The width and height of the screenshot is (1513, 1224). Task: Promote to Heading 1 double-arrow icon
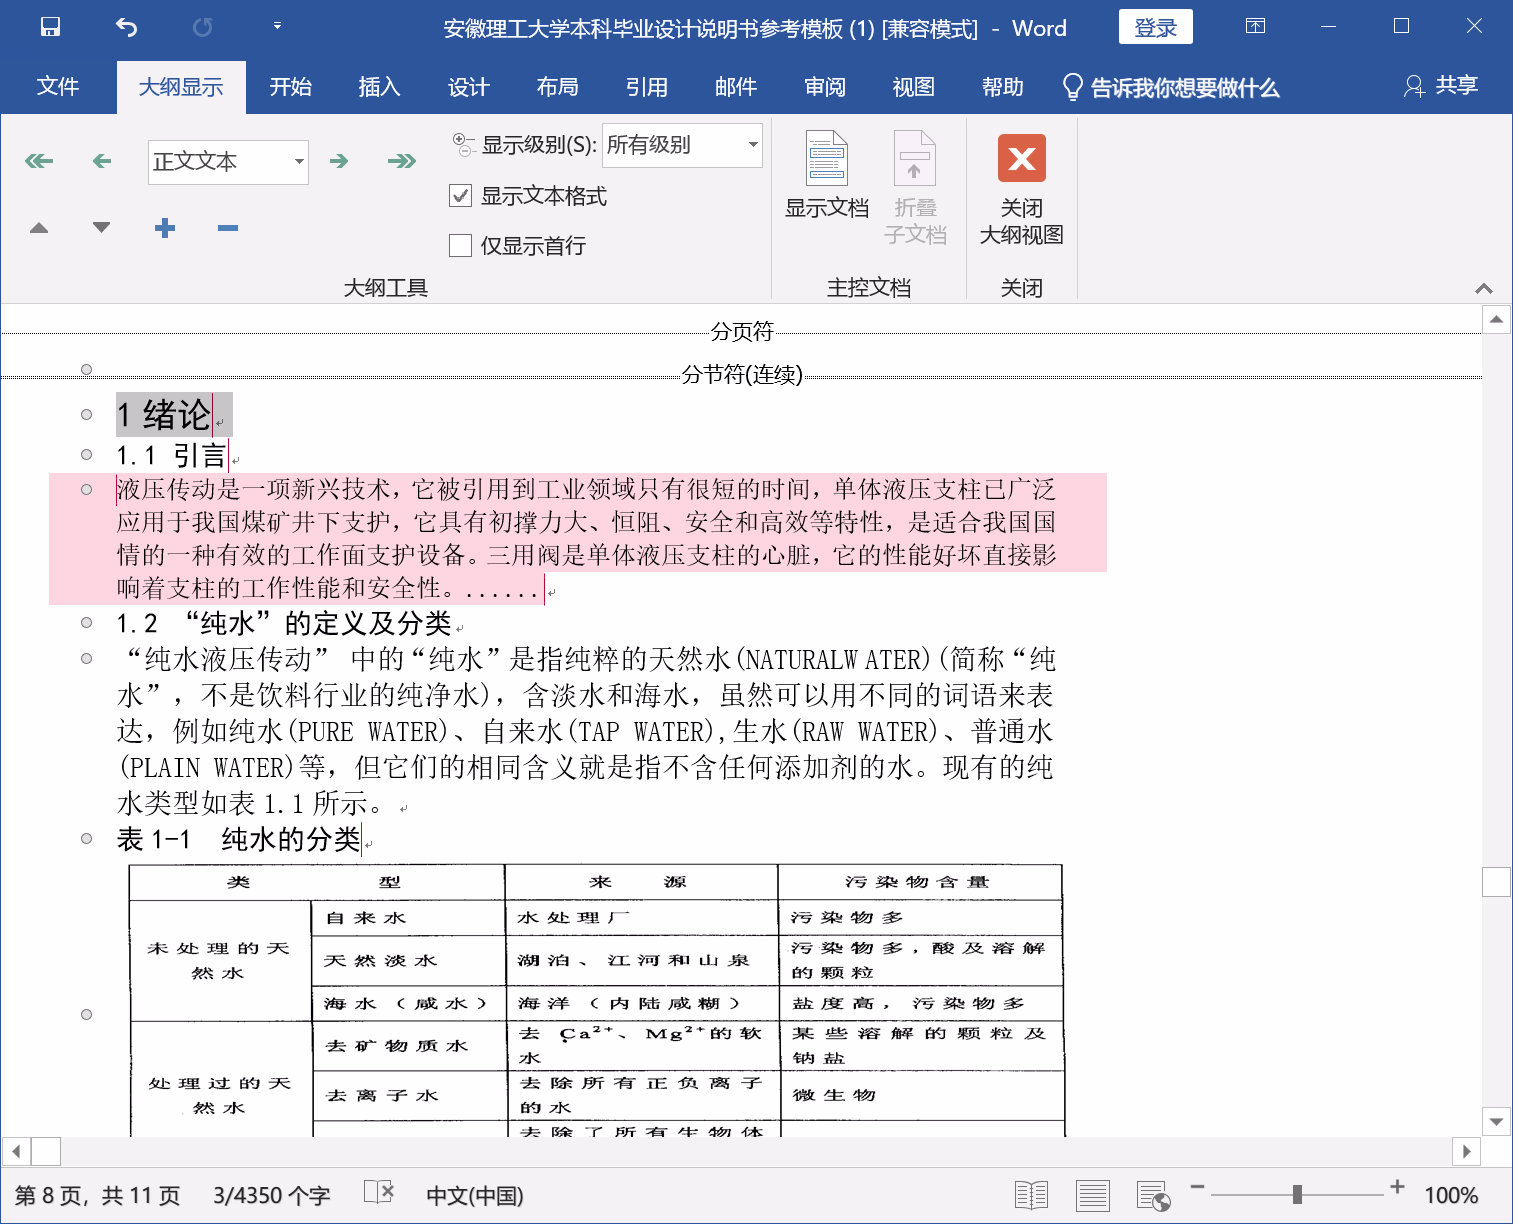[39, 161]
